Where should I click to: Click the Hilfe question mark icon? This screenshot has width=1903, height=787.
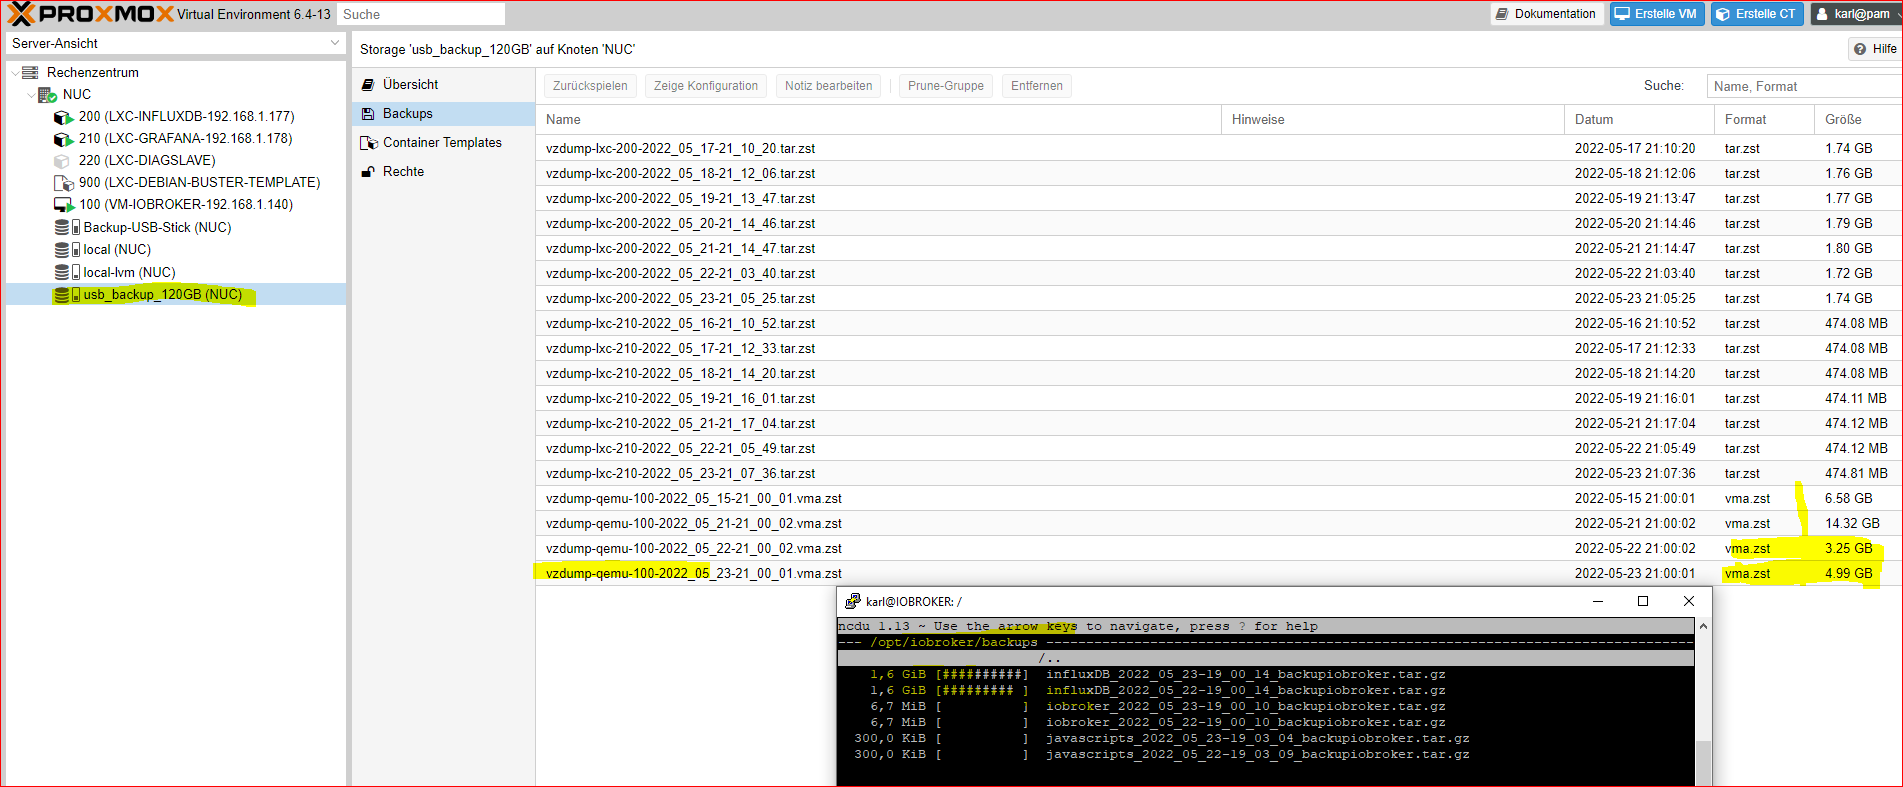1860,49
